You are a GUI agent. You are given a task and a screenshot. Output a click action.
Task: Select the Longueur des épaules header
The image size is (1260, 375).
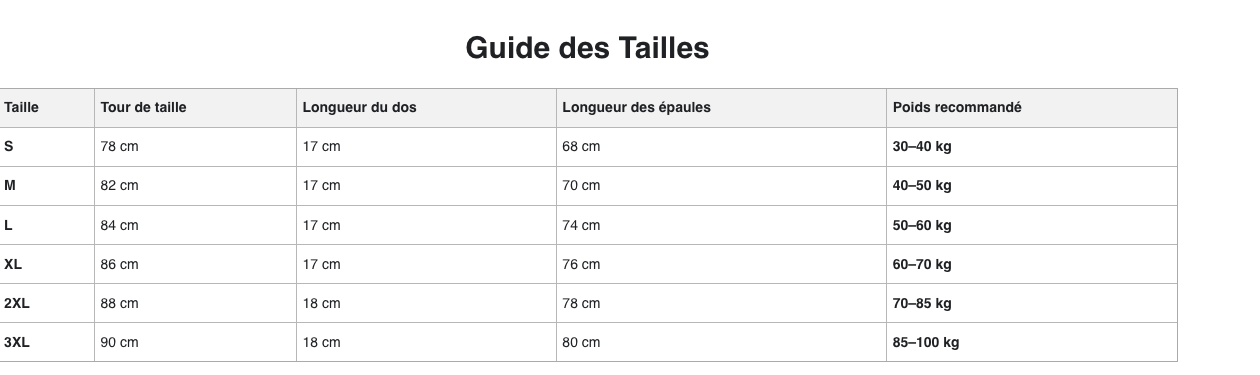(x=722, y=107)
